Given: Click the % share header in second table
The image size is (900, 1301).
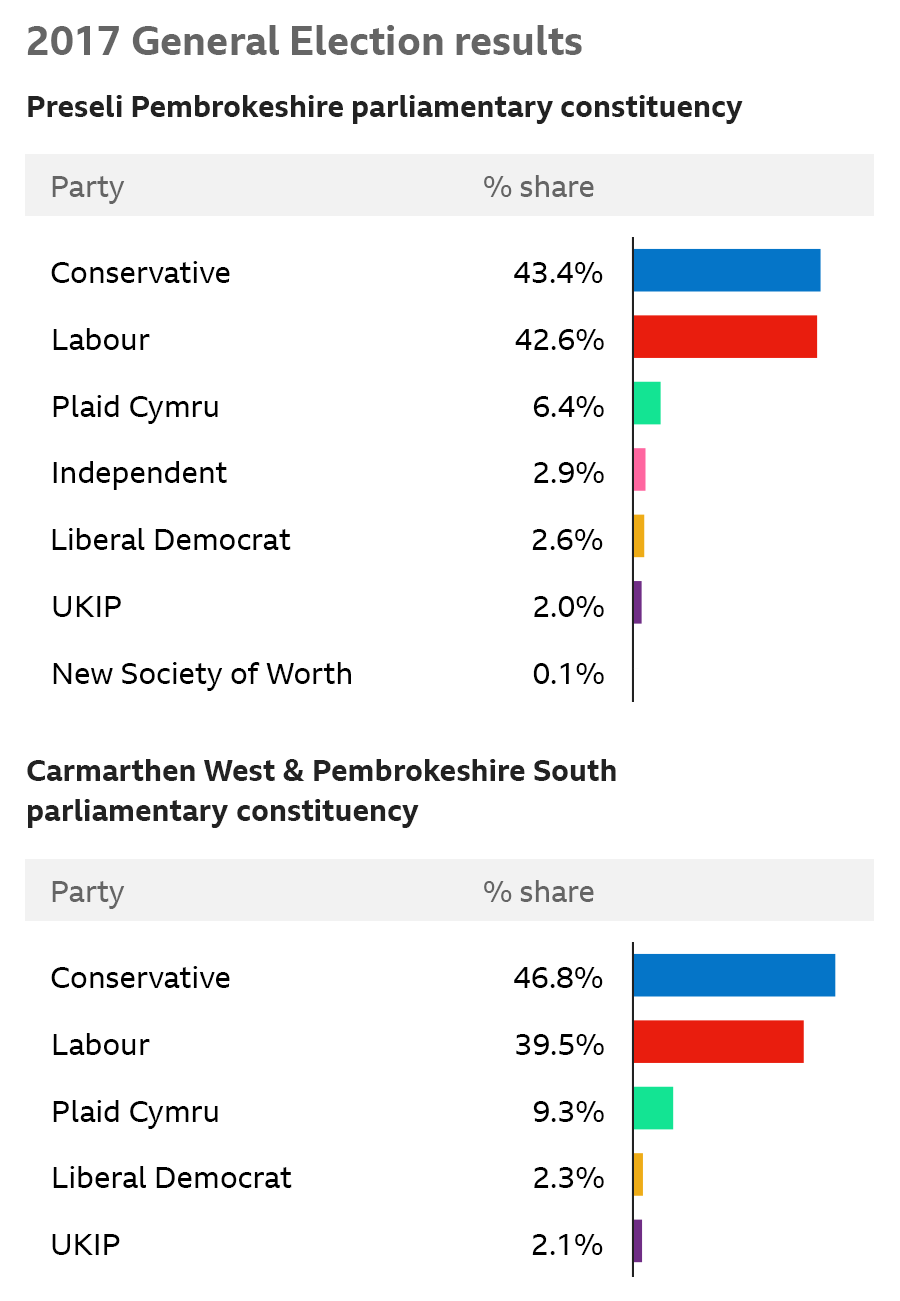Looking at the screenshot, I should 538,892.
